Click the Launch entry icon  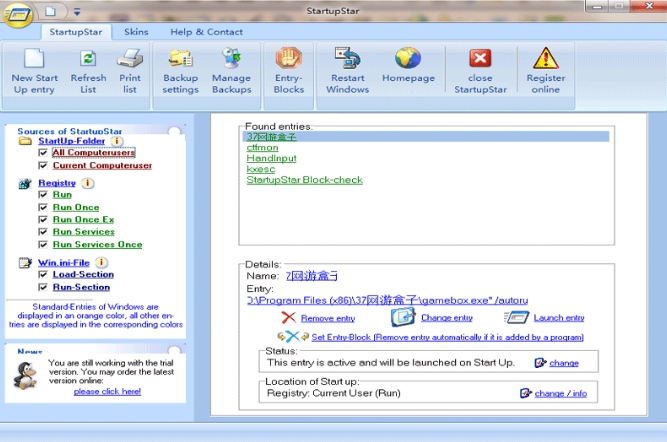(516, 317)
